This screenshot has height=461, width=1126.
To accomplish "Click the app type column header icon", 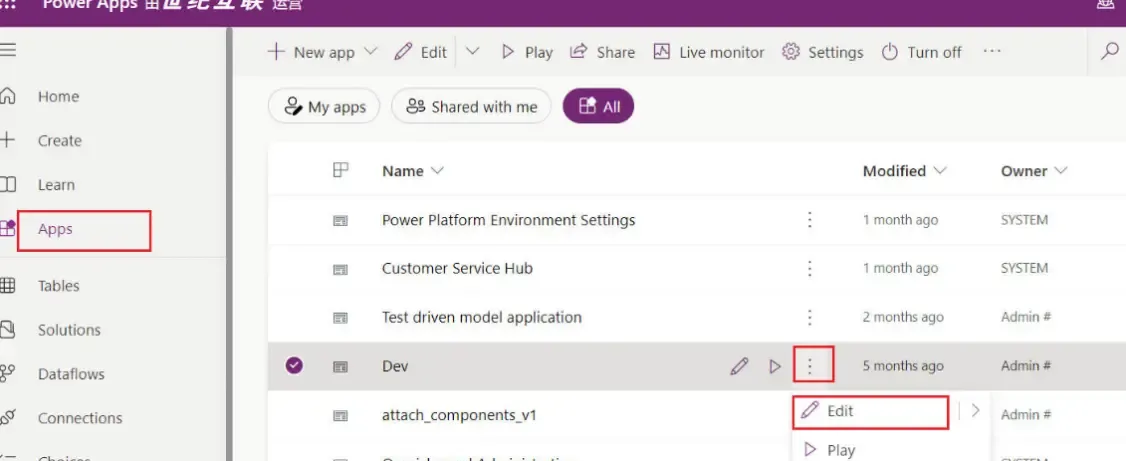I will [x=340, y=170].
